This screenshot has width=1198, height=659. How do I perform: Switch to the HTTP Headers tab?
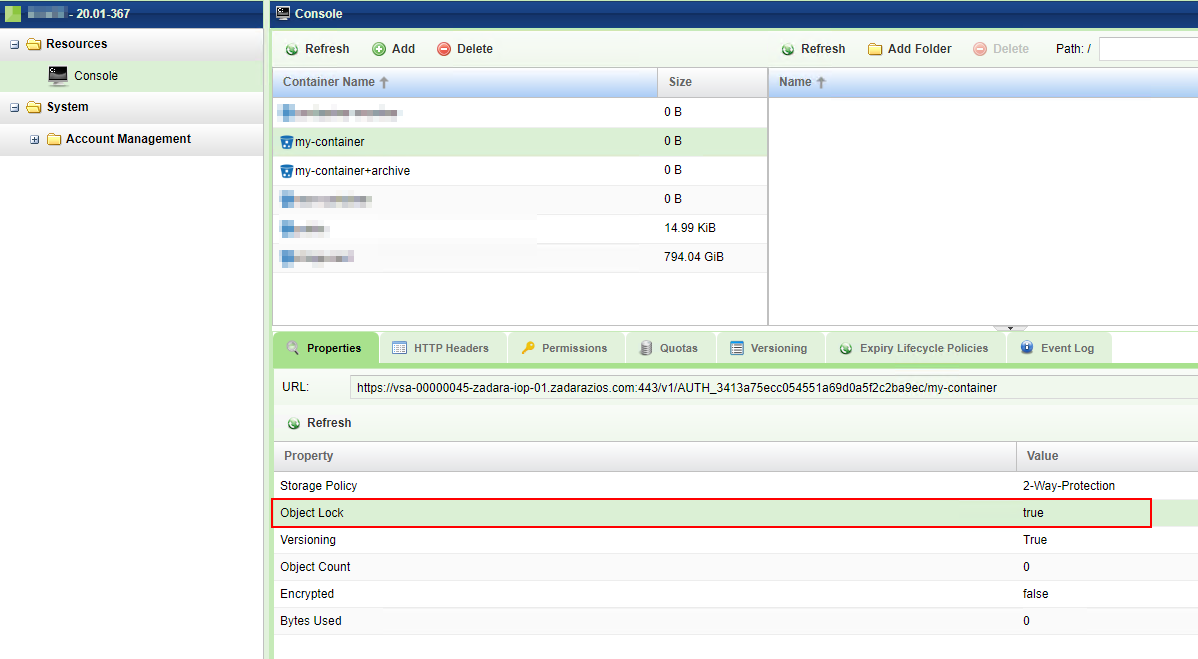click(x=442, y=348)
